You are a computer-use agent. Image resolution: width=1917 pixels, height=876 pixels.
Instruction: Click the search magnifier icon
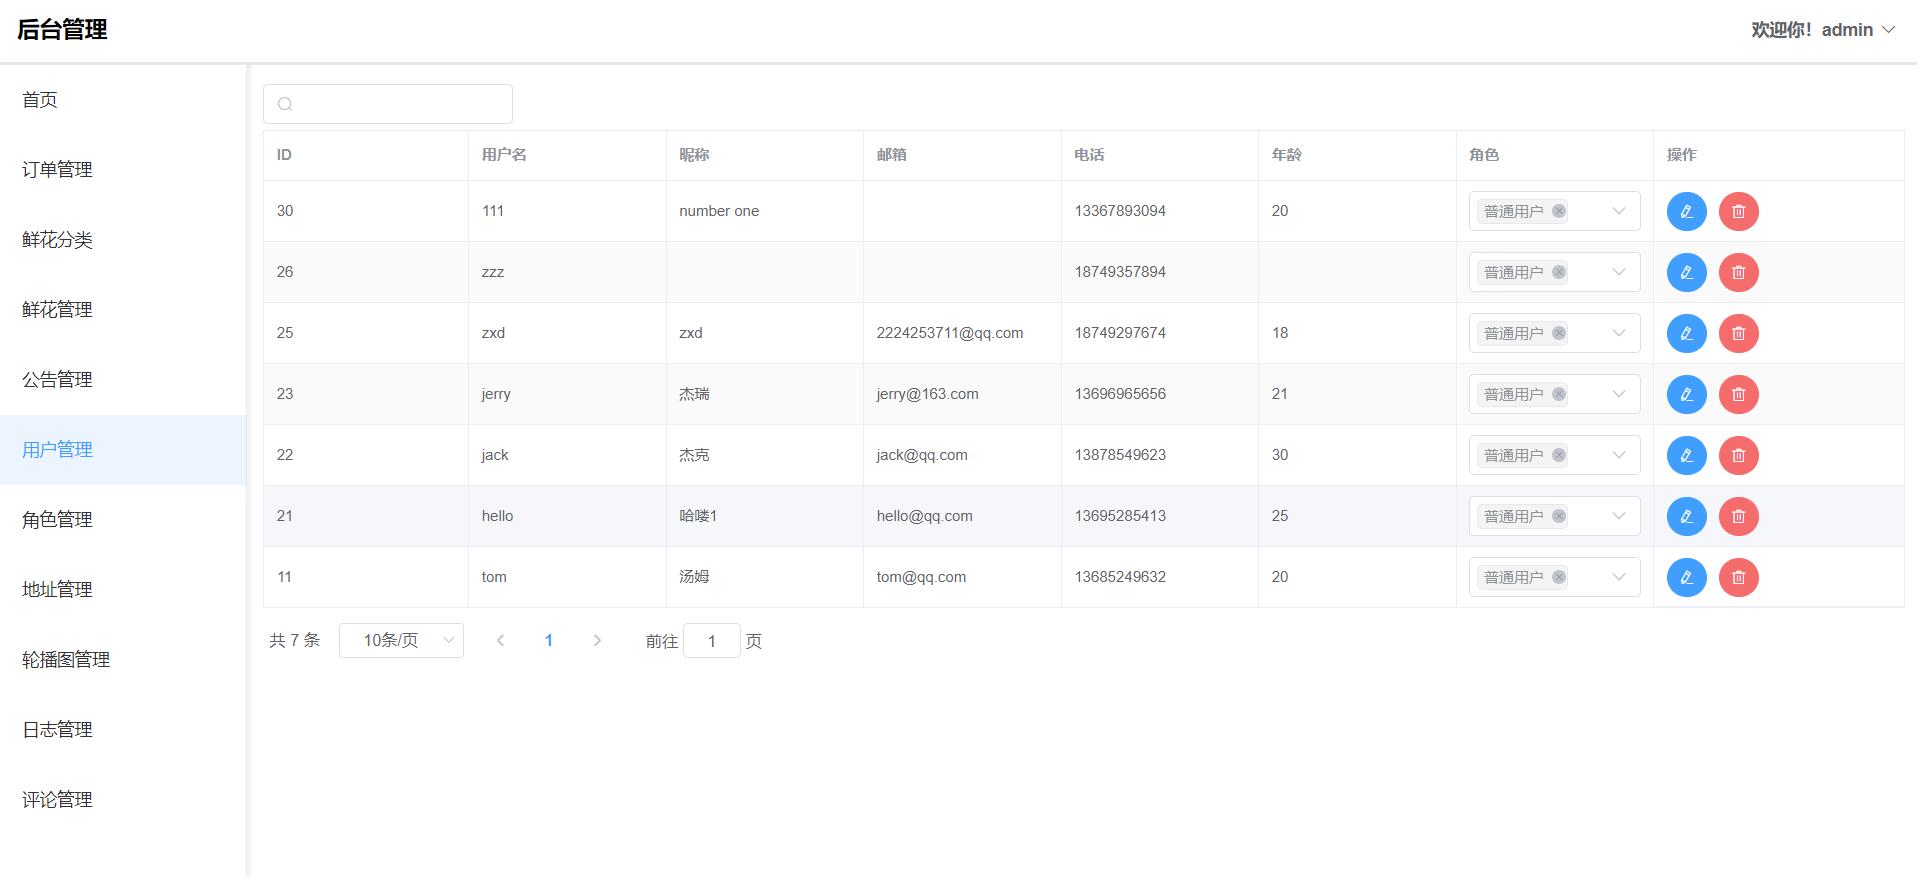tap(285, 104)
